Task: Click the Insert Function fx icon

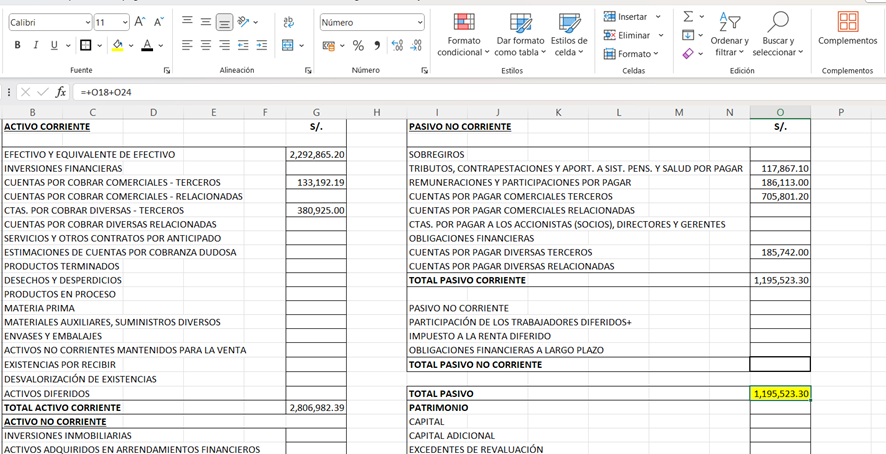Action: (60, 92)
